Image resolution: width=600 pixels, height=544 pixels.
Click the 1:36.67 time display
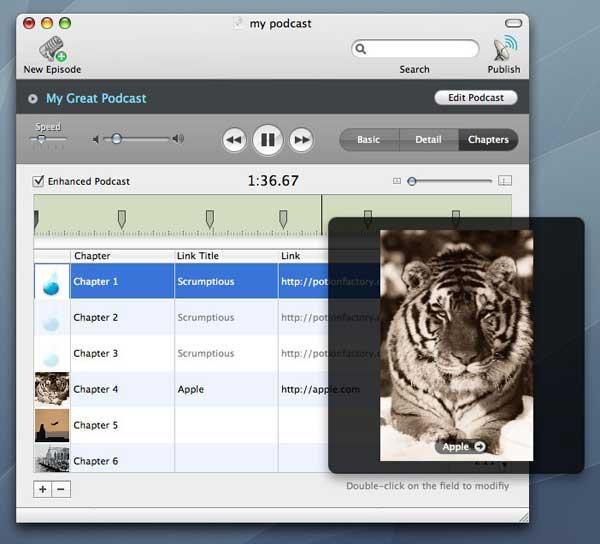[x=273, y=181]
